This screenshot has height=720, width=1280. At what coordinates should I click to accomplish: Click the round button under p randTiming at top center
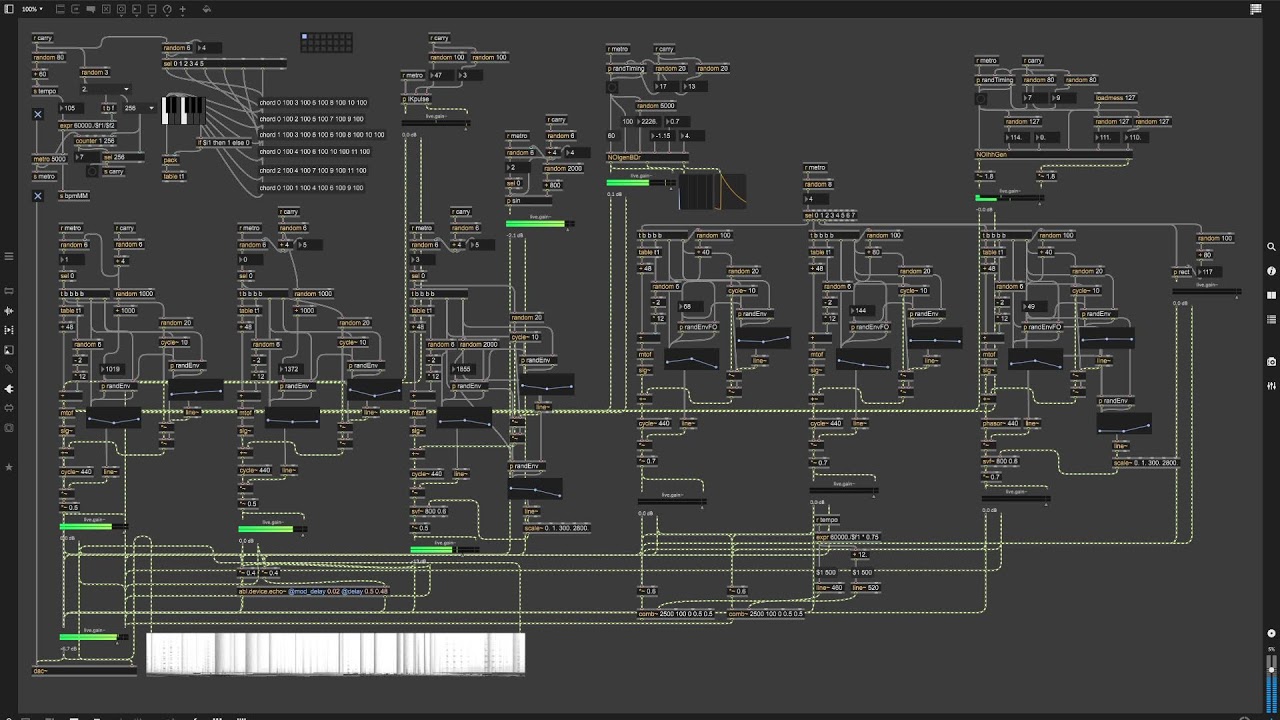pyautogui.click(x=613, y=88)
